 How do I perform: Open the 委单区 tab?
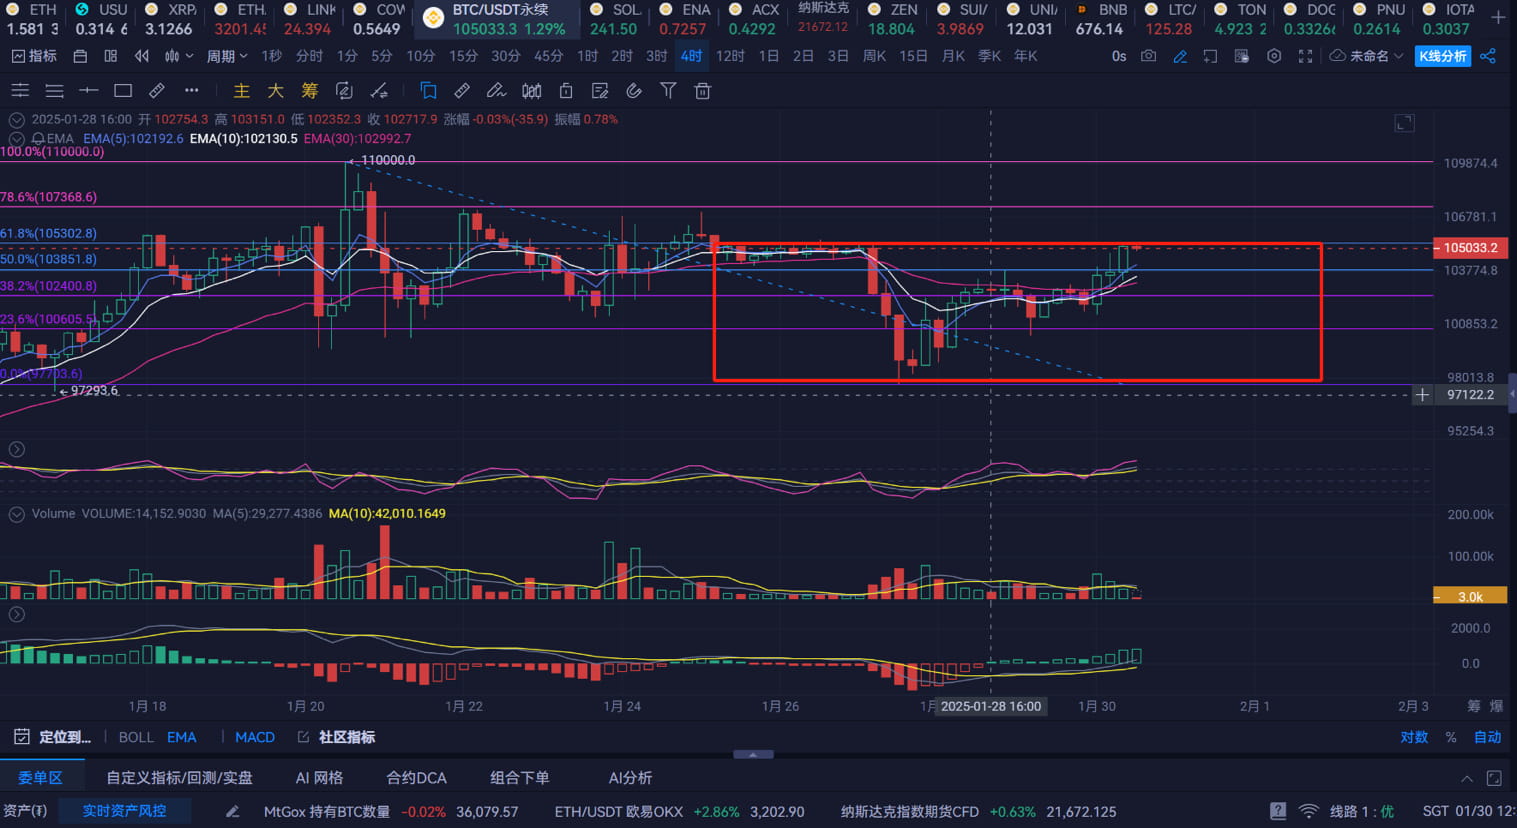[x=40, y=777]
